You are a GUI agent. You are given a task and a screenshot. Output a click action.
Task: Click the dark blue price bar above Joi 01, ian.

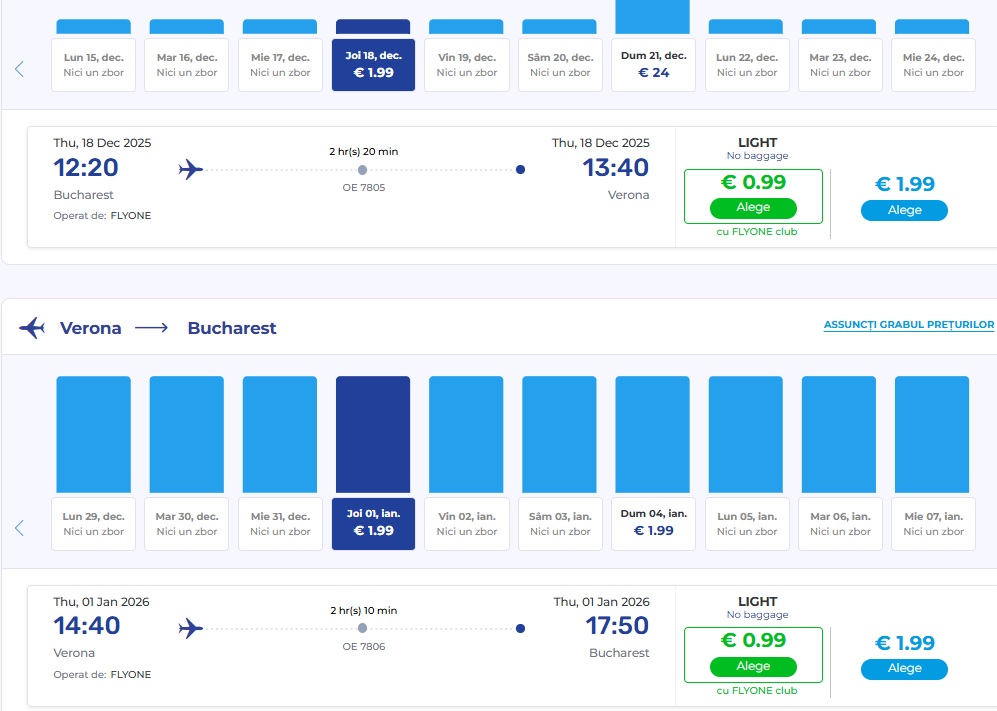pyautogui.click(x=373, y=434)
